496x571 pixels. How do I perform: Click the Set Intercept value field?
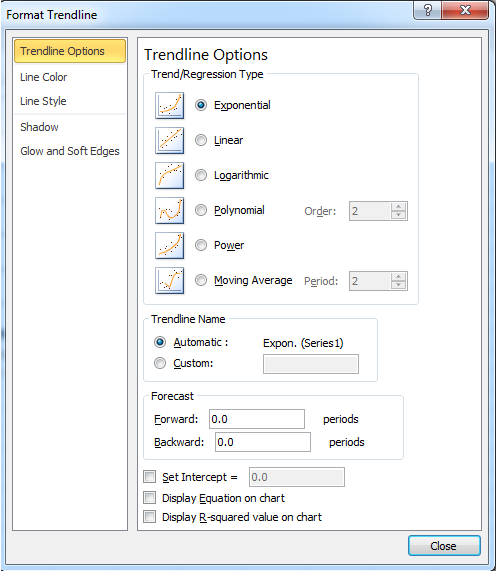coord(297,477)
